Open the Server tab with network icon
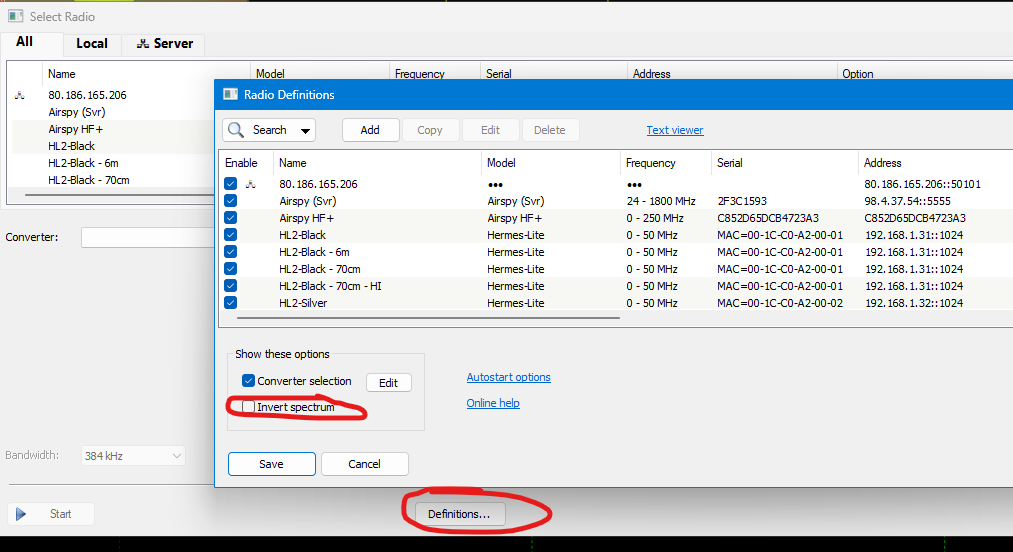 point(165,44)
